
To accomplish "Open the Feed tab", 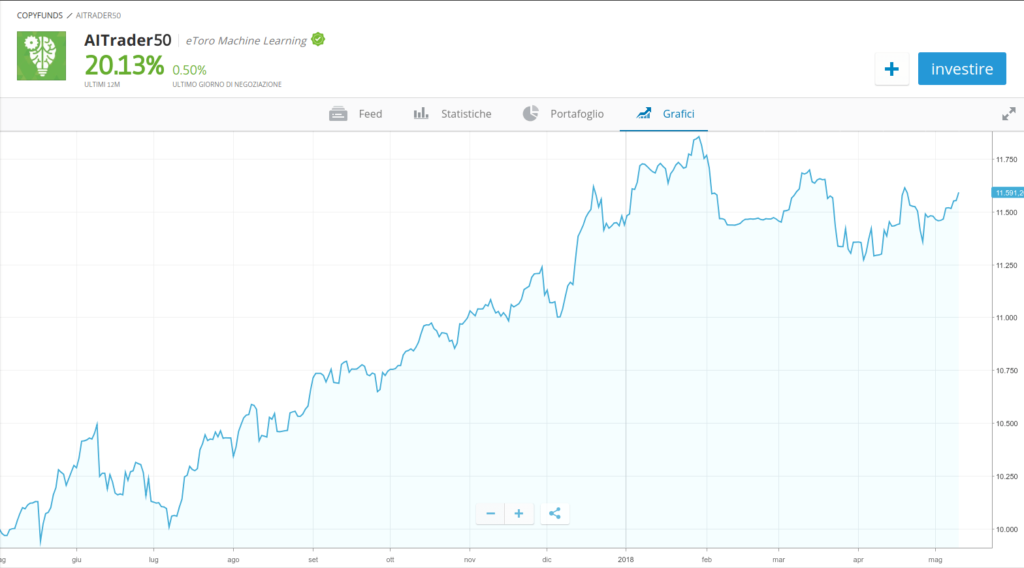I will (356, 114).
